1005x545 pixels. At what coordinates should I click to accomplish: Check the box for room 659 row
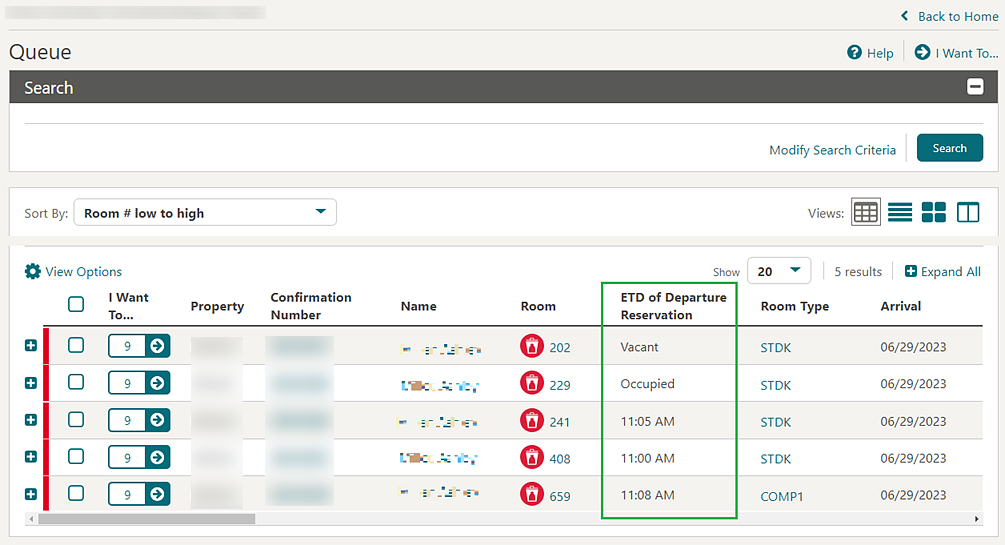[x=76, y=493]
